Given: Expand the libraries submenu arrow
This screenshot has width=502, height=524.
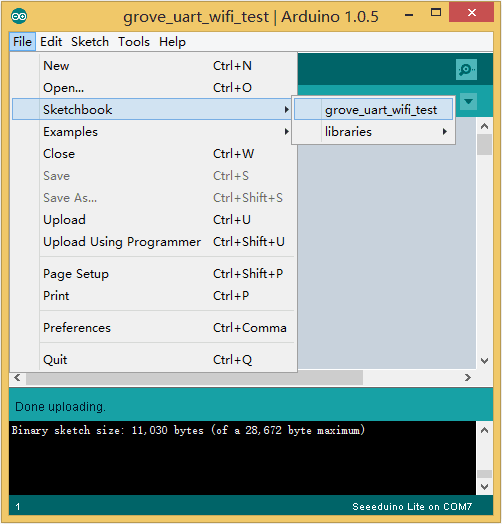Looking at the screenshot, I should [x=445, y=132].
